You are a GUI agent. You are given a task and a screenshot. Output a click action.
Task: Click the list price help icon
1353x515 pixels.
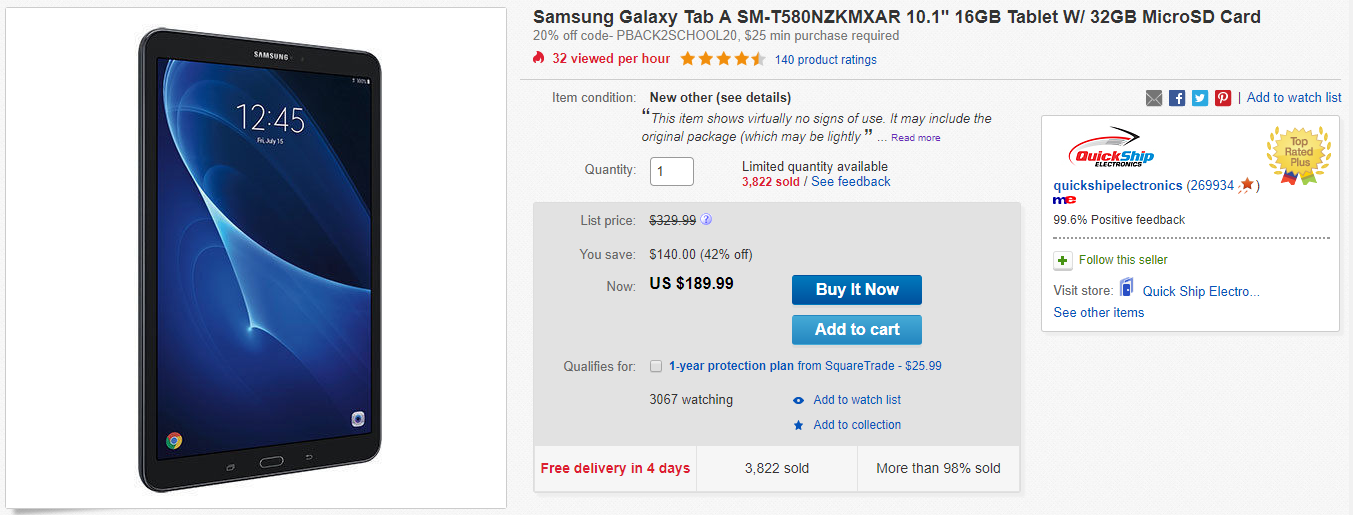pos(706,220)
